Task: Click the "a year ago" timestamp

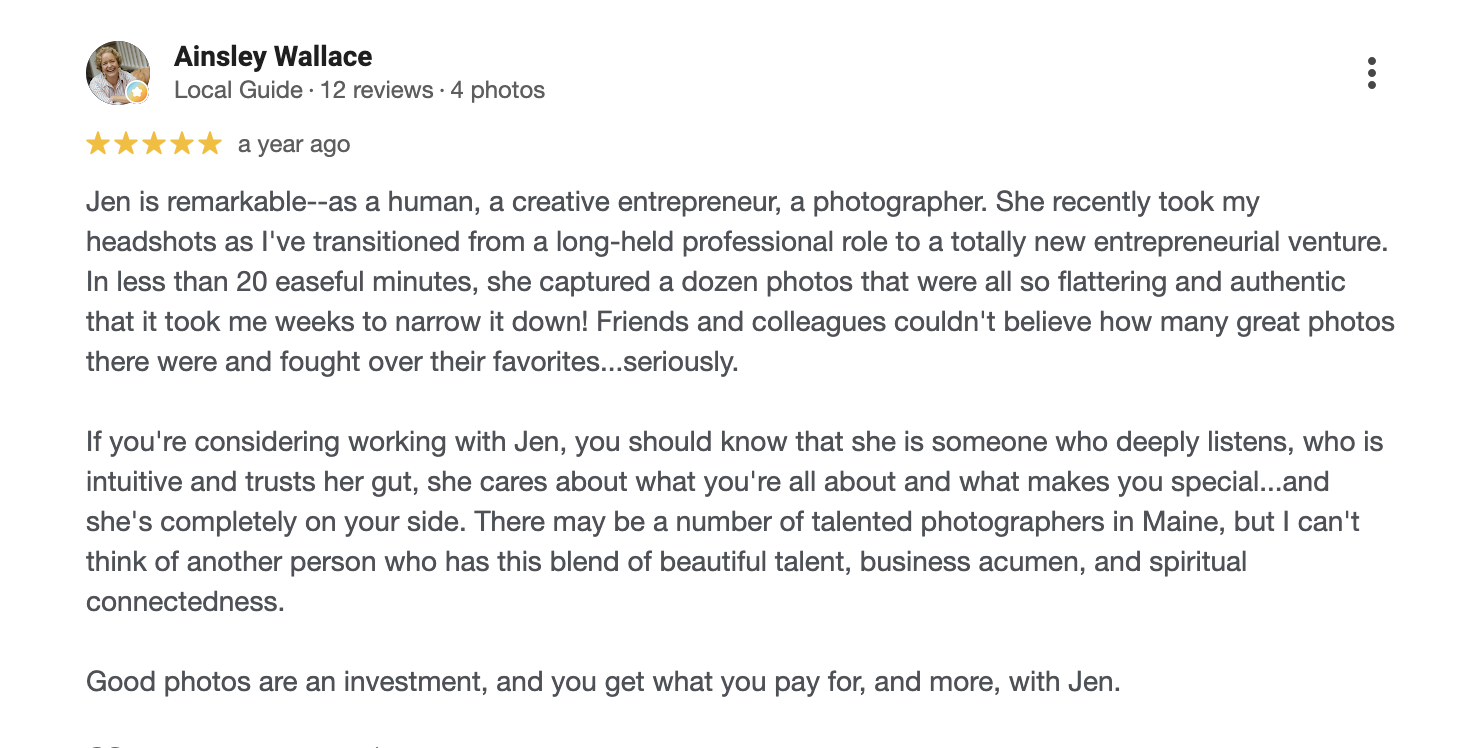Action: point(294,145)
